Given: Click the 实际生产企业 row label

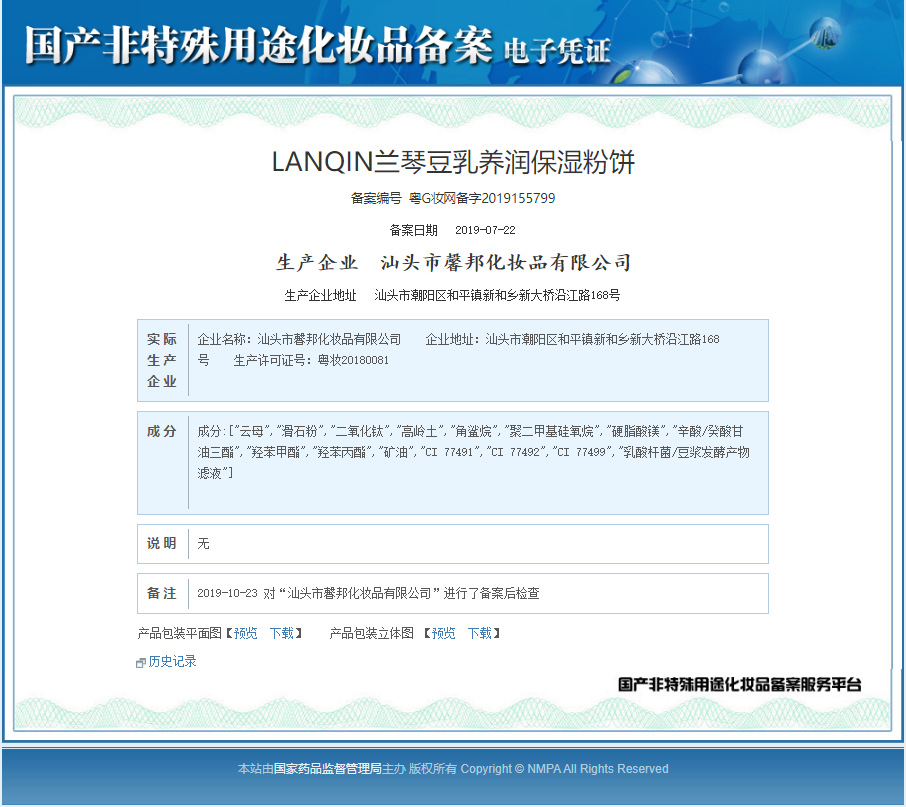Looking at the screenshot, I should coord(162,360).
